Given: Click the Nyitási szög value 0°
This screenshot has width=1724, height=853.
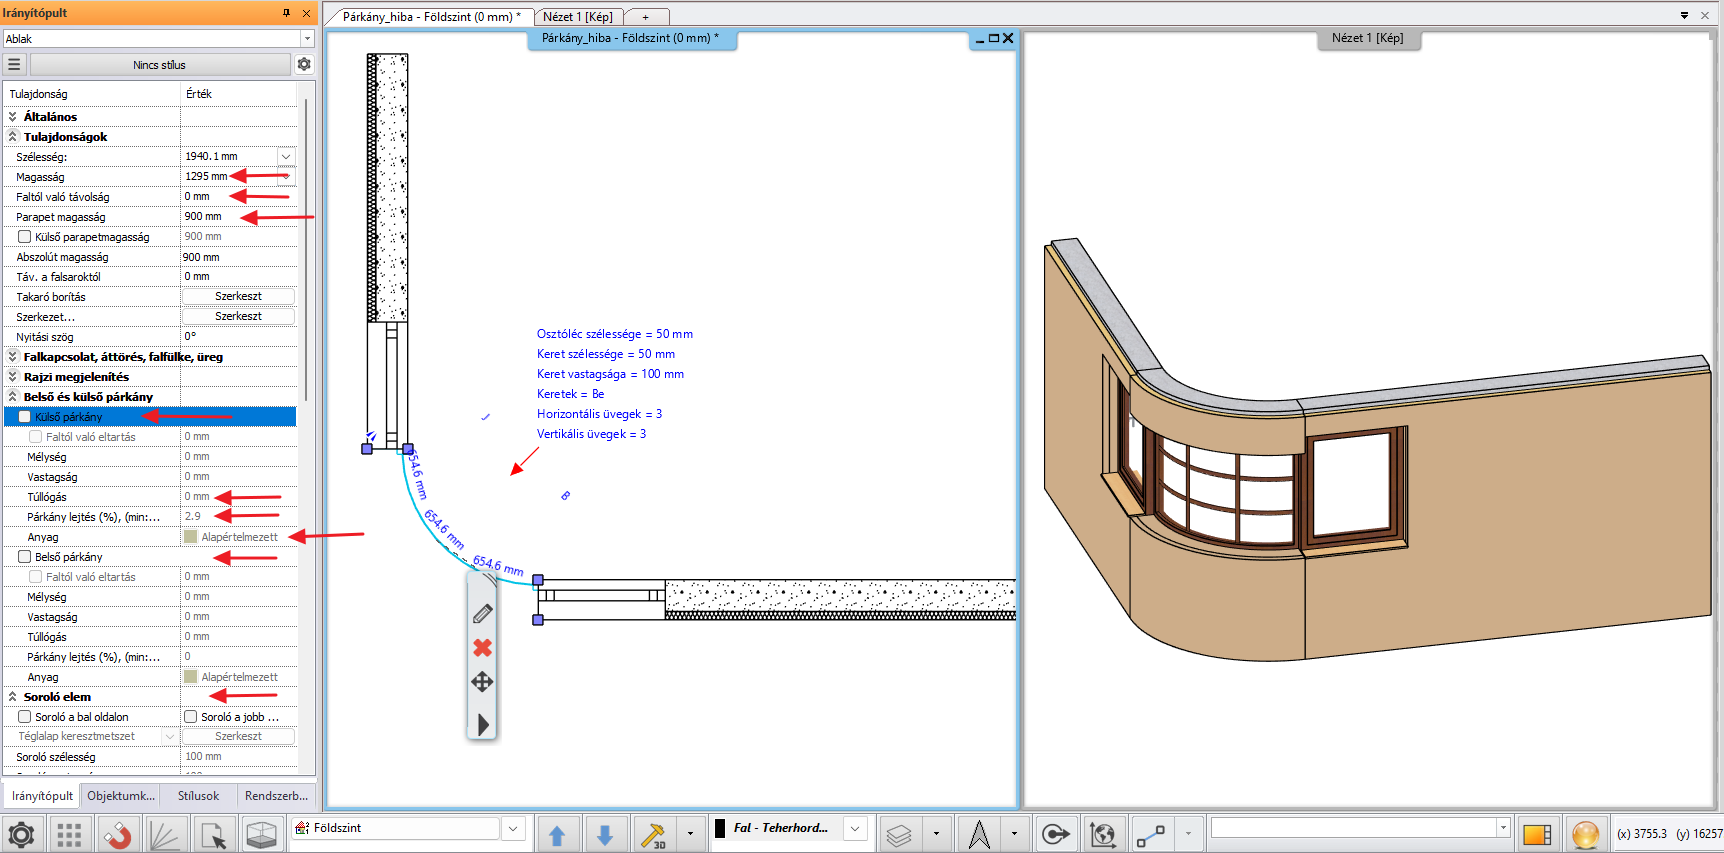Looking at the screenshot, I should 238,336.
